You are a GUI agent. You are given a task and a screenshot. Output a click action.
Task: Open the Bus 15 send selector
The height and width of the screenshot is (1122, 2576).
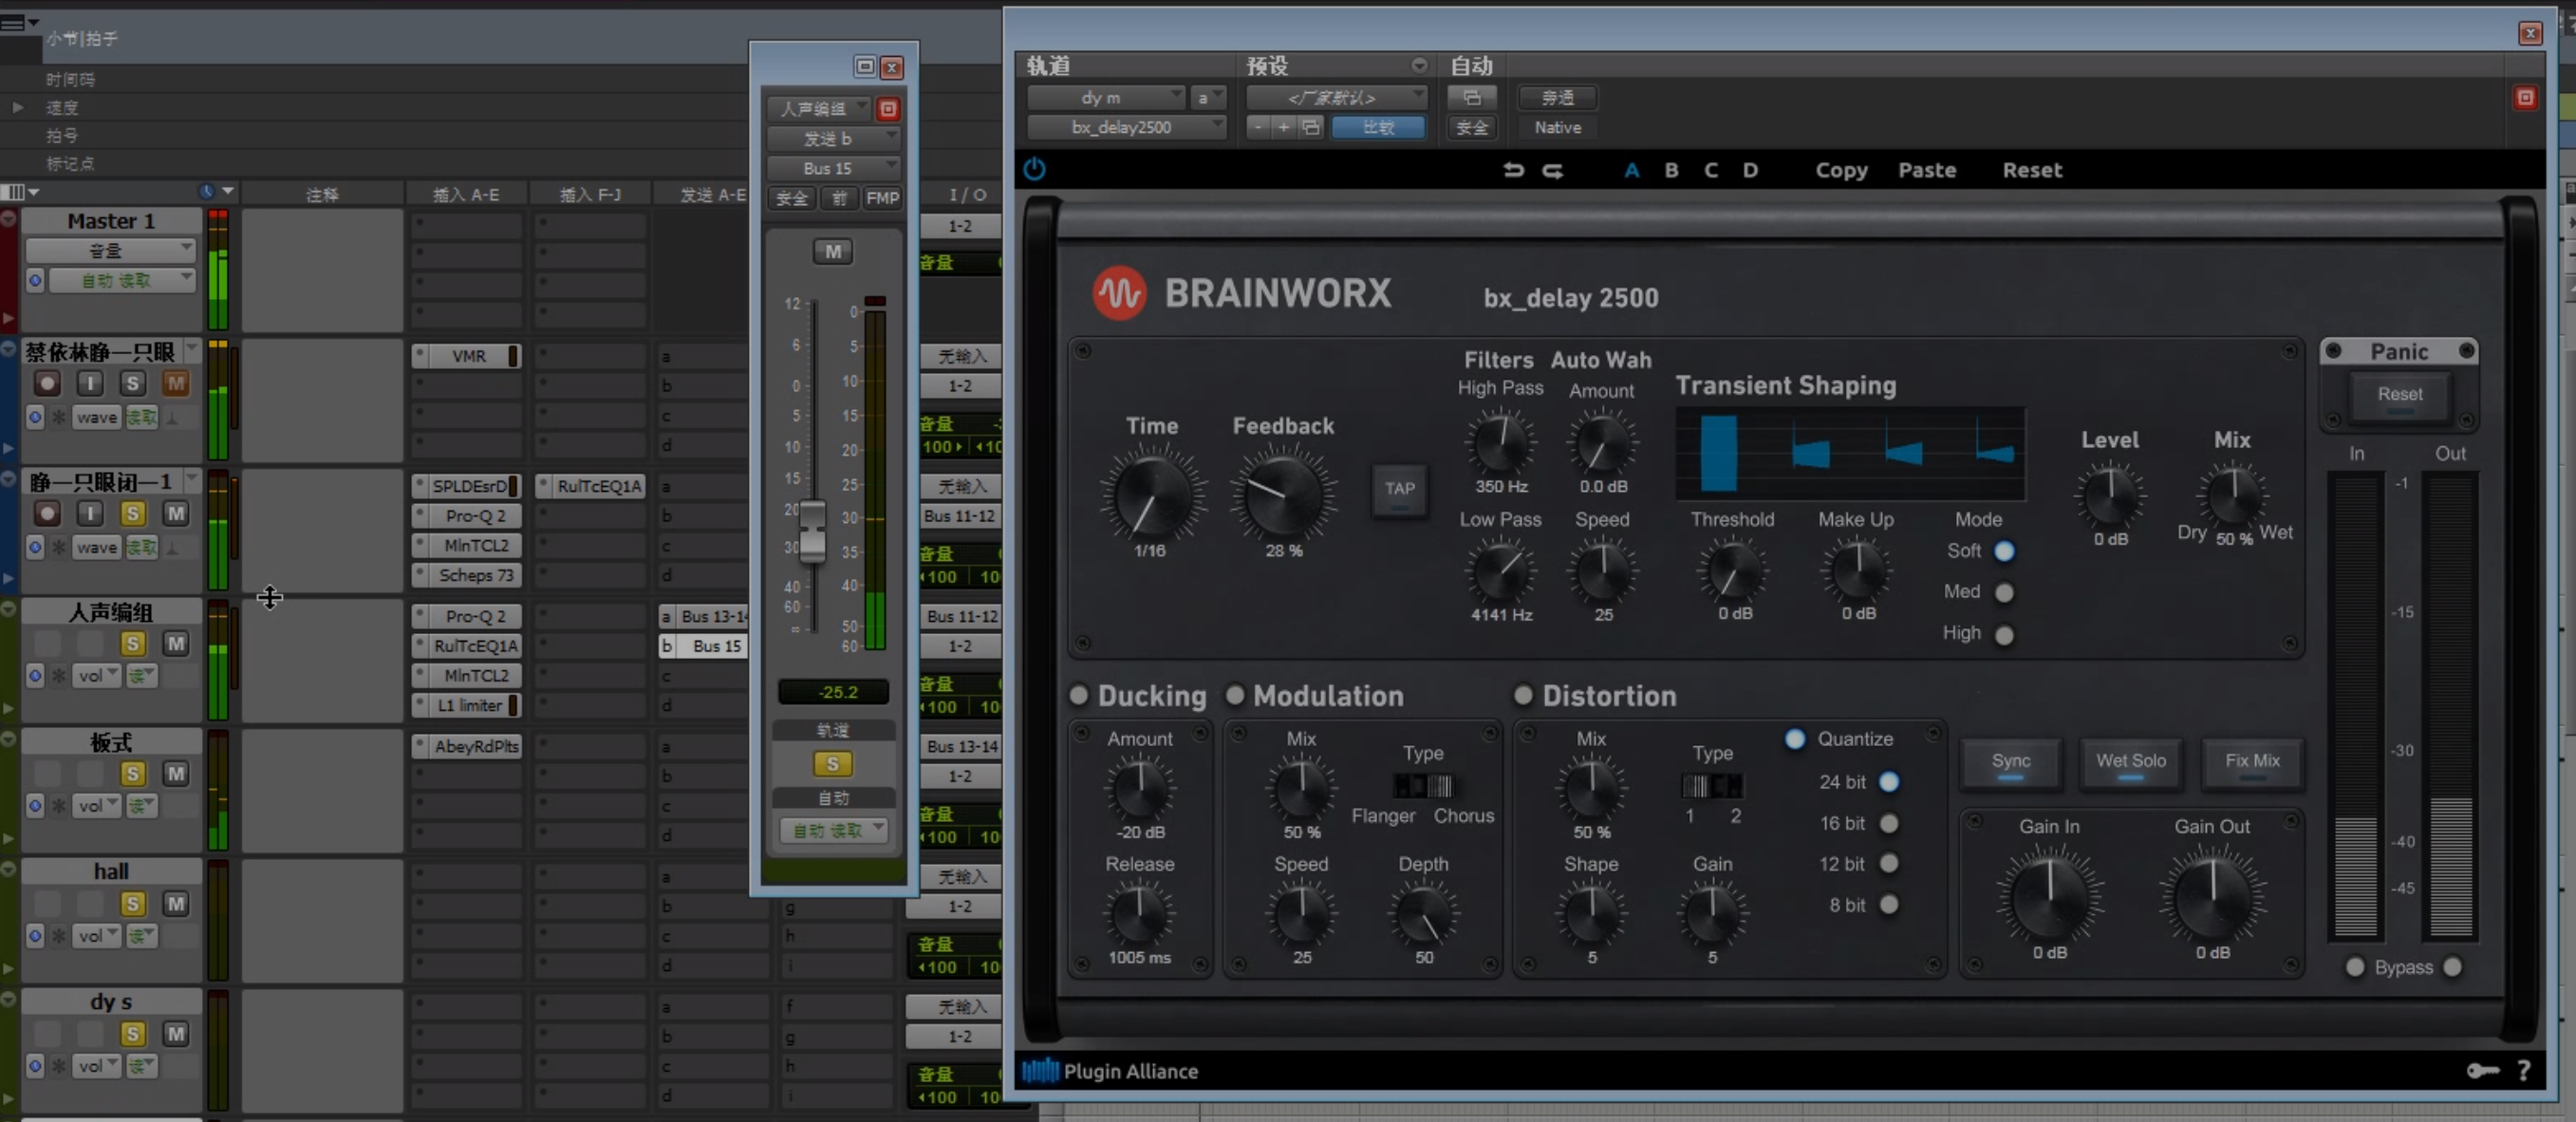point(834,168)
